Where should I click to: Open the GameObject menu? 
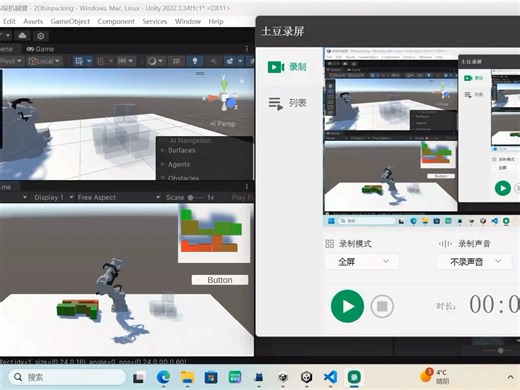(70, 21)
